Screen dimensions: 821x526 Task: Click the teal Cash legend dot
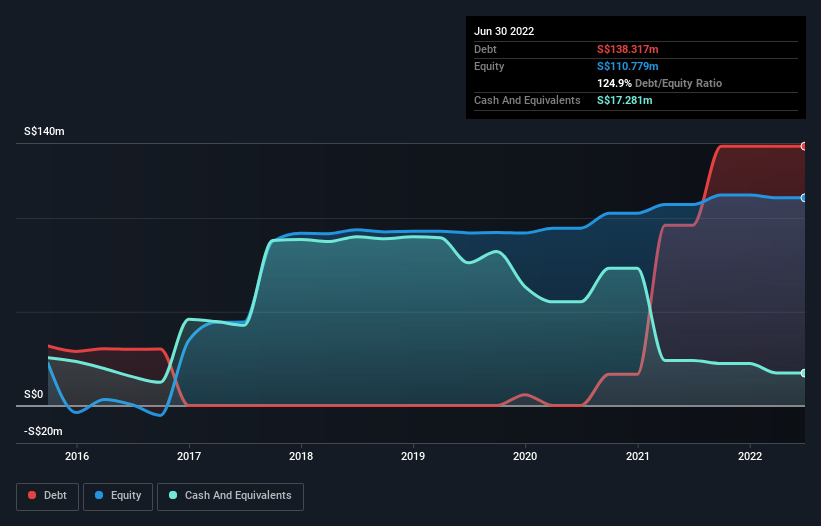click(173, 495)
